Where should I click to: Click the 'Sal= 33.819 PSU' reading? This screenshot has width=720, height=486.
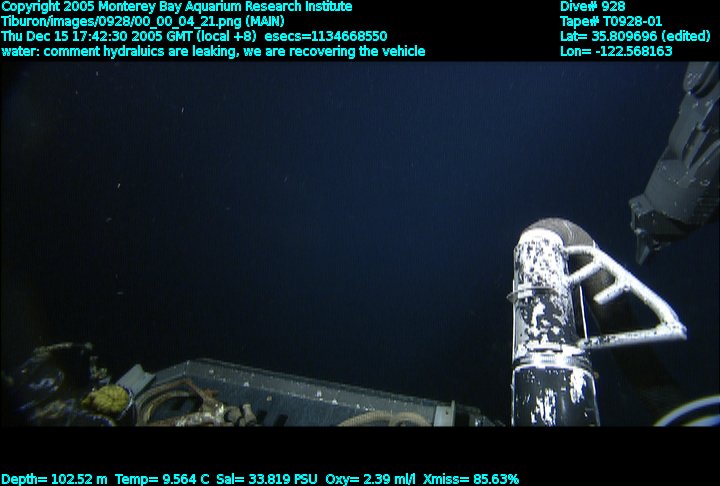(x=267, y=480)
